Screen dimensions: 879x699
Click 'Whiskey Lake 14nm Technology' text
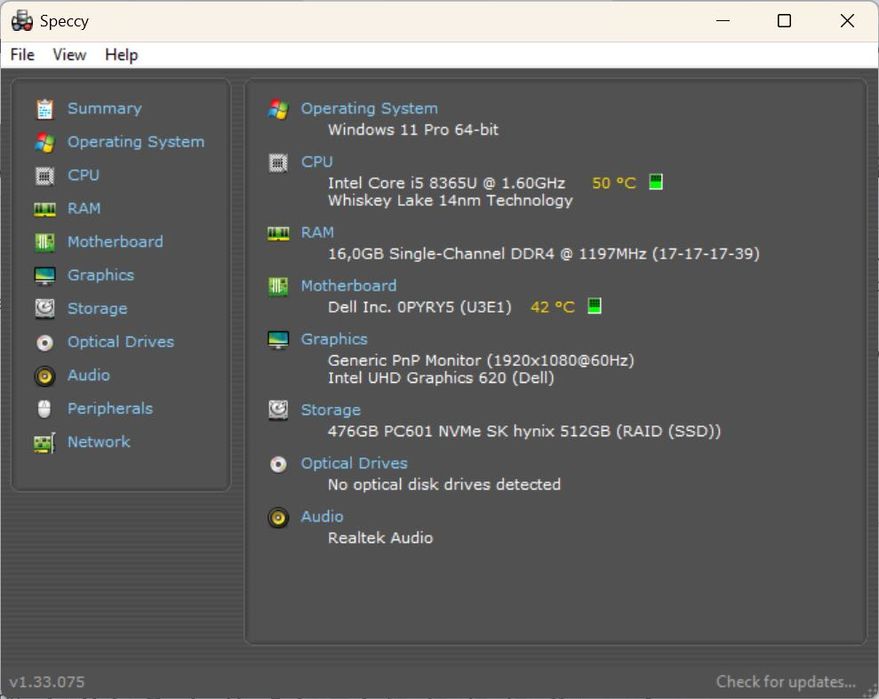tap(450, 200)
